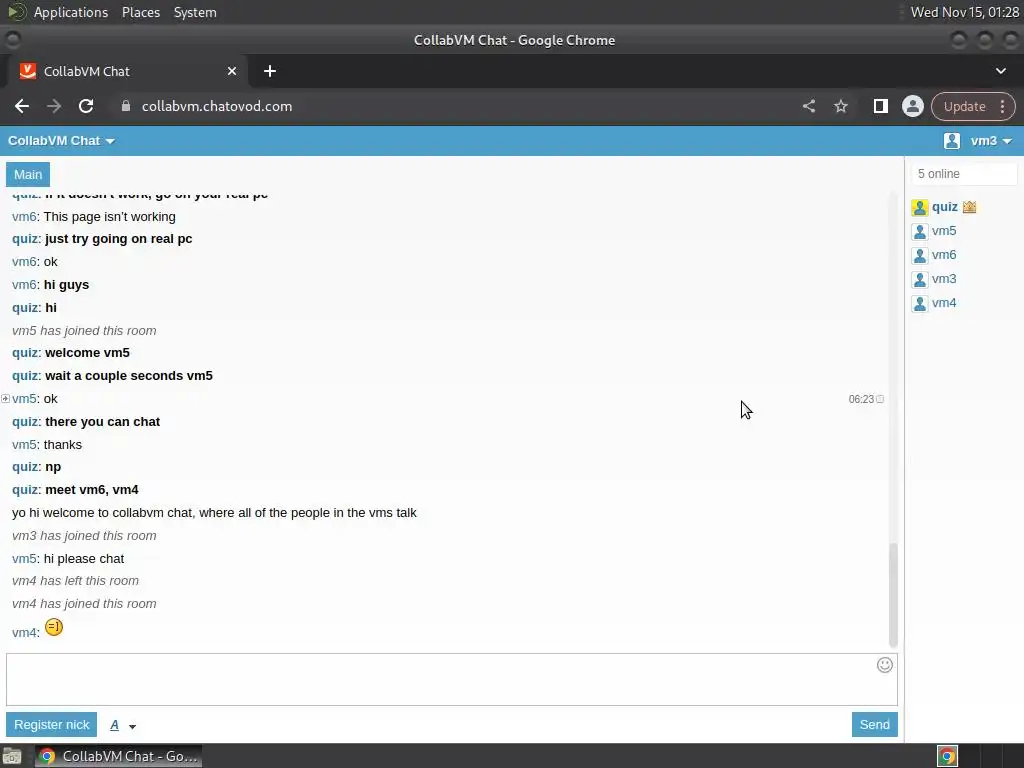Click the 'yo hi welcome to collabvm chat' message
The image size is (1024, 768).
[x=214, y=513]
